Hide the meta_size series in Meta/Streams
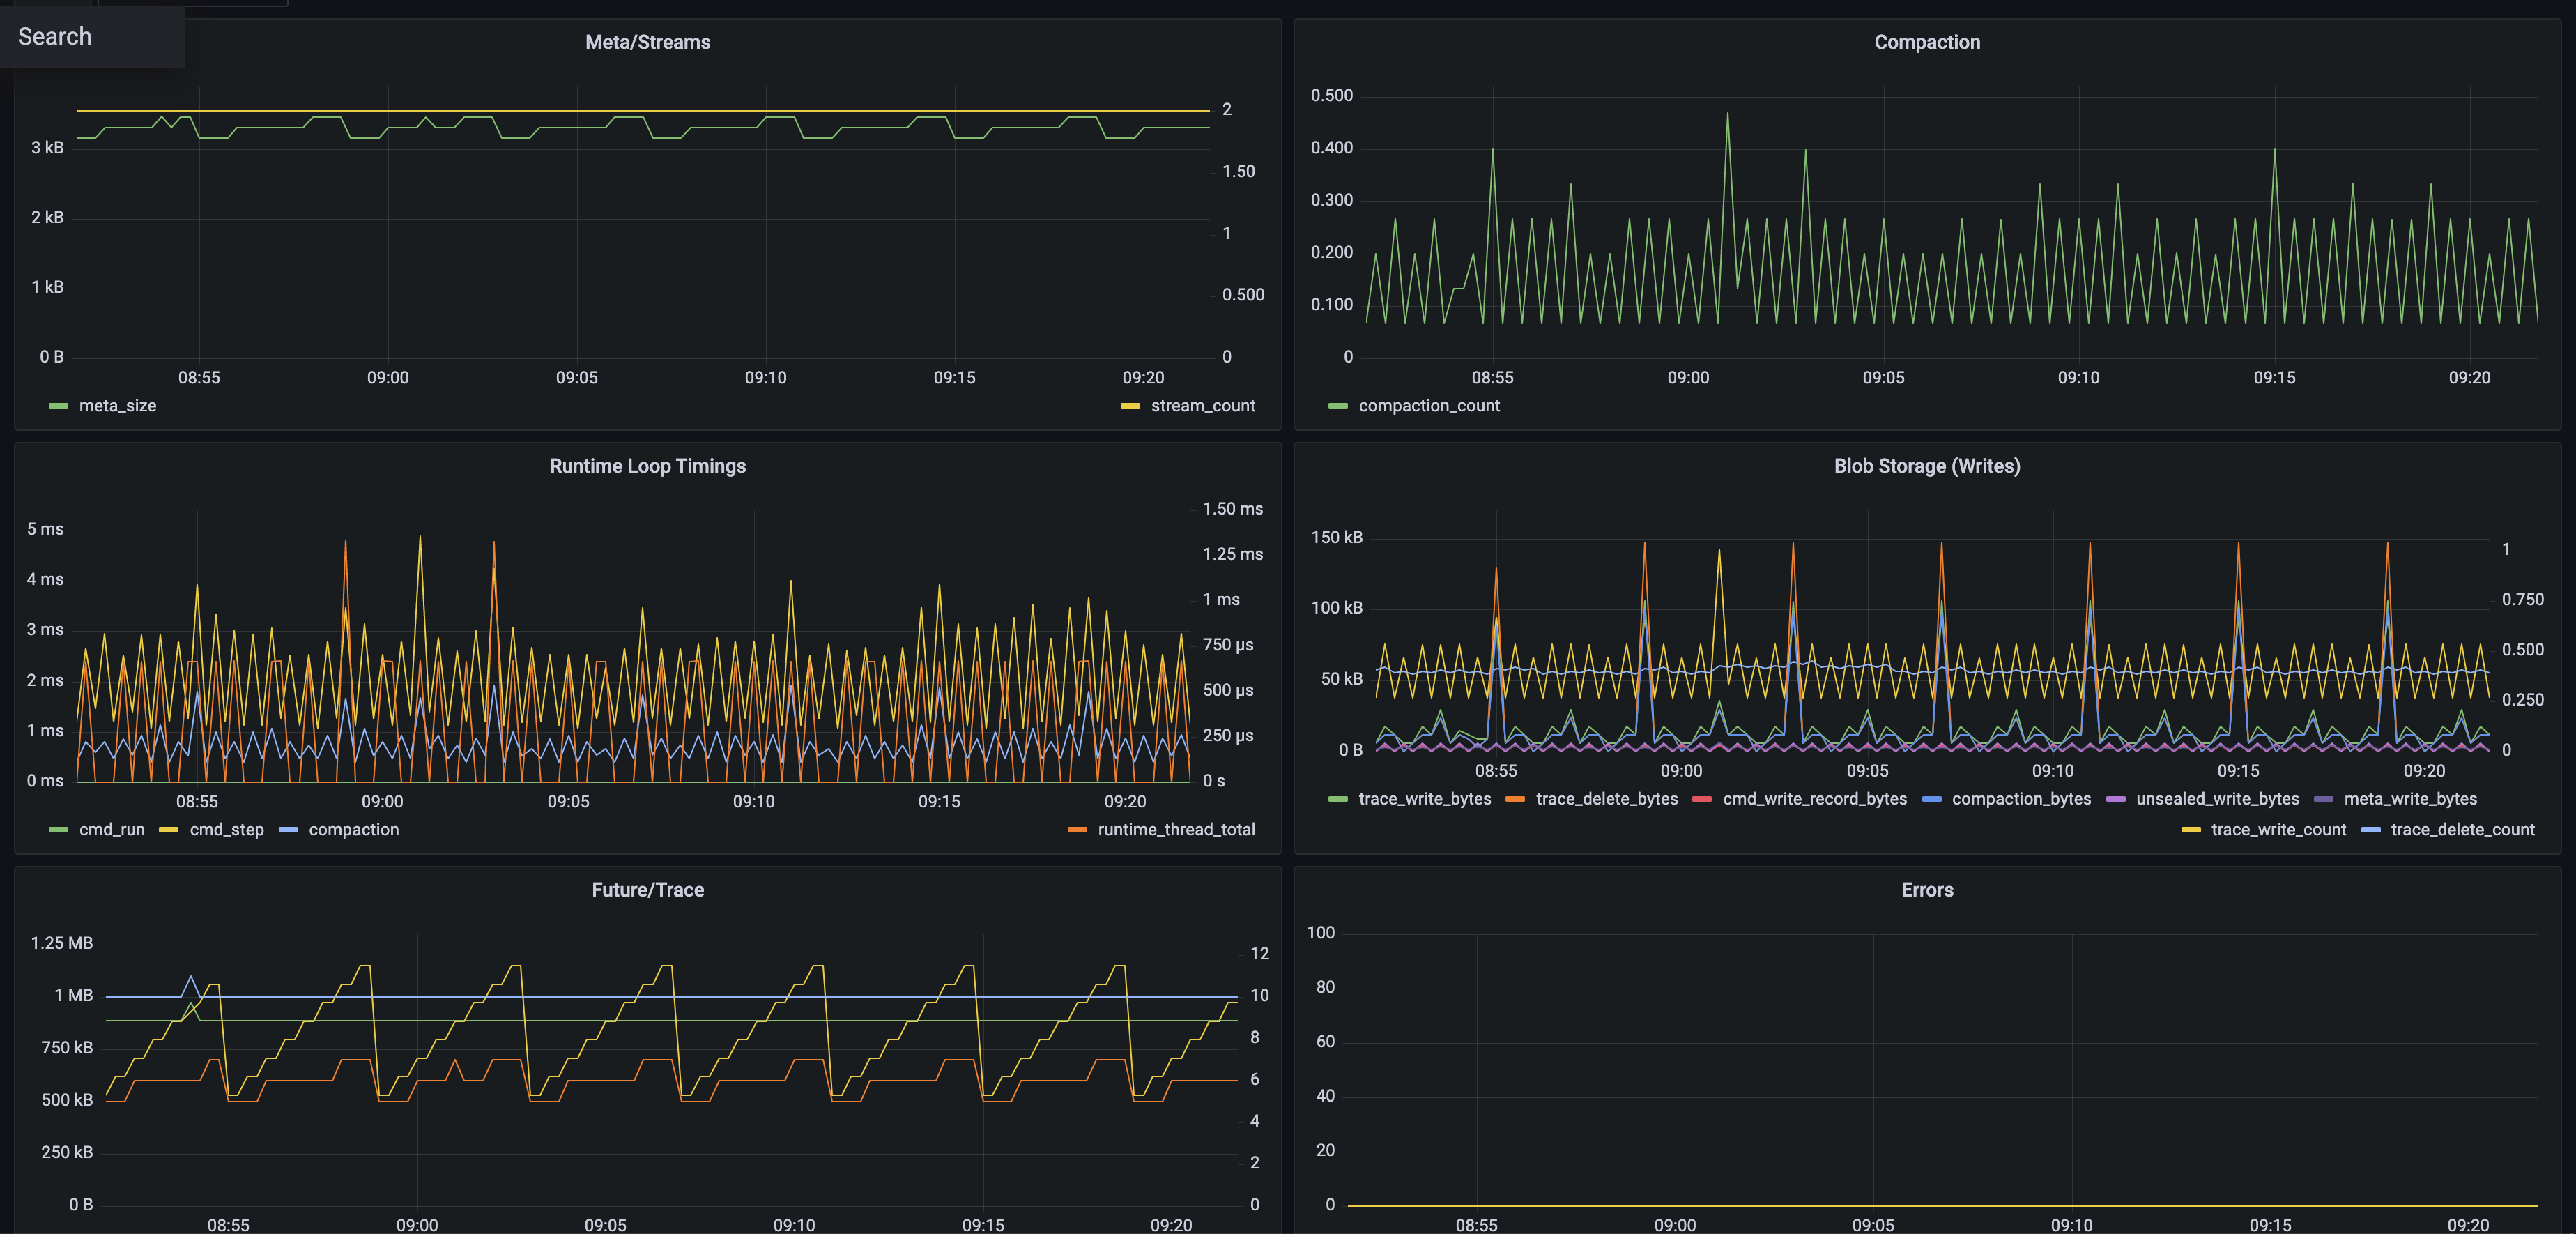 click(120, 406)
